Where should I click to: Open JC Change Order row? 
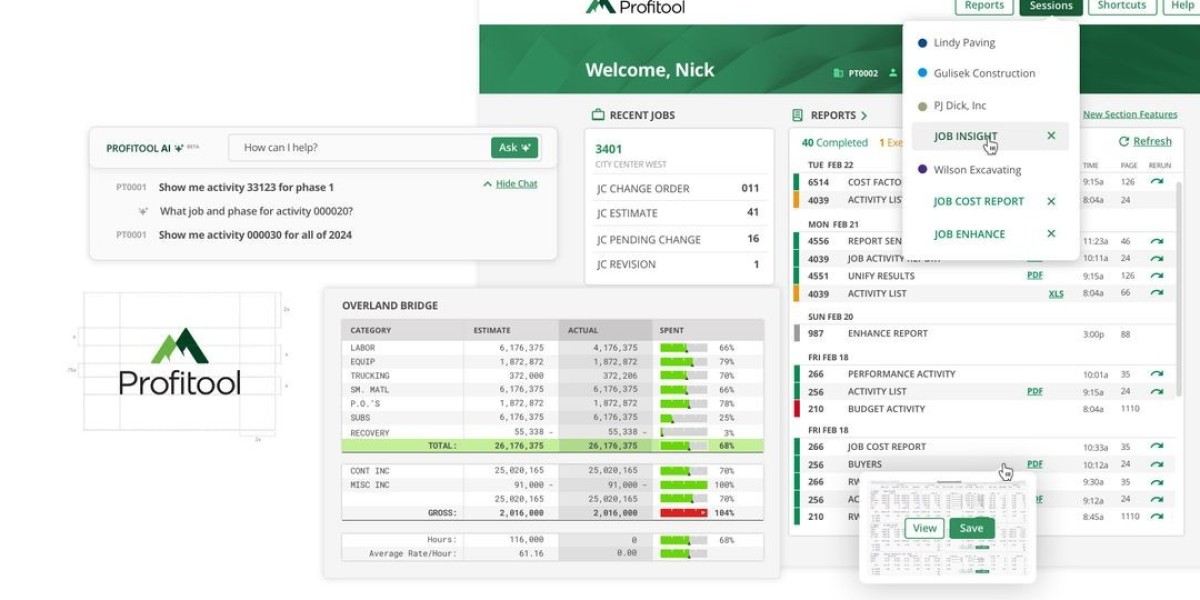point(678,188)
